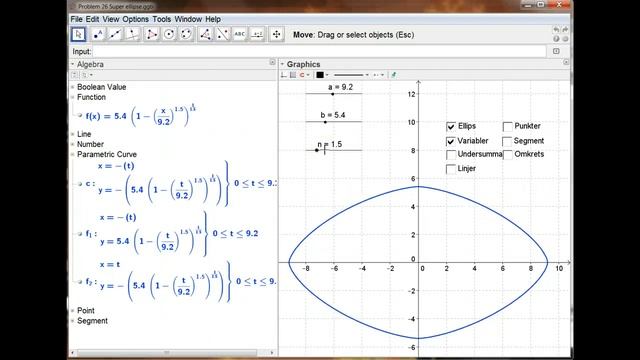640x360 pixels.
Task: Click the green pin icon in stylebar
Action: coord(393,75)
